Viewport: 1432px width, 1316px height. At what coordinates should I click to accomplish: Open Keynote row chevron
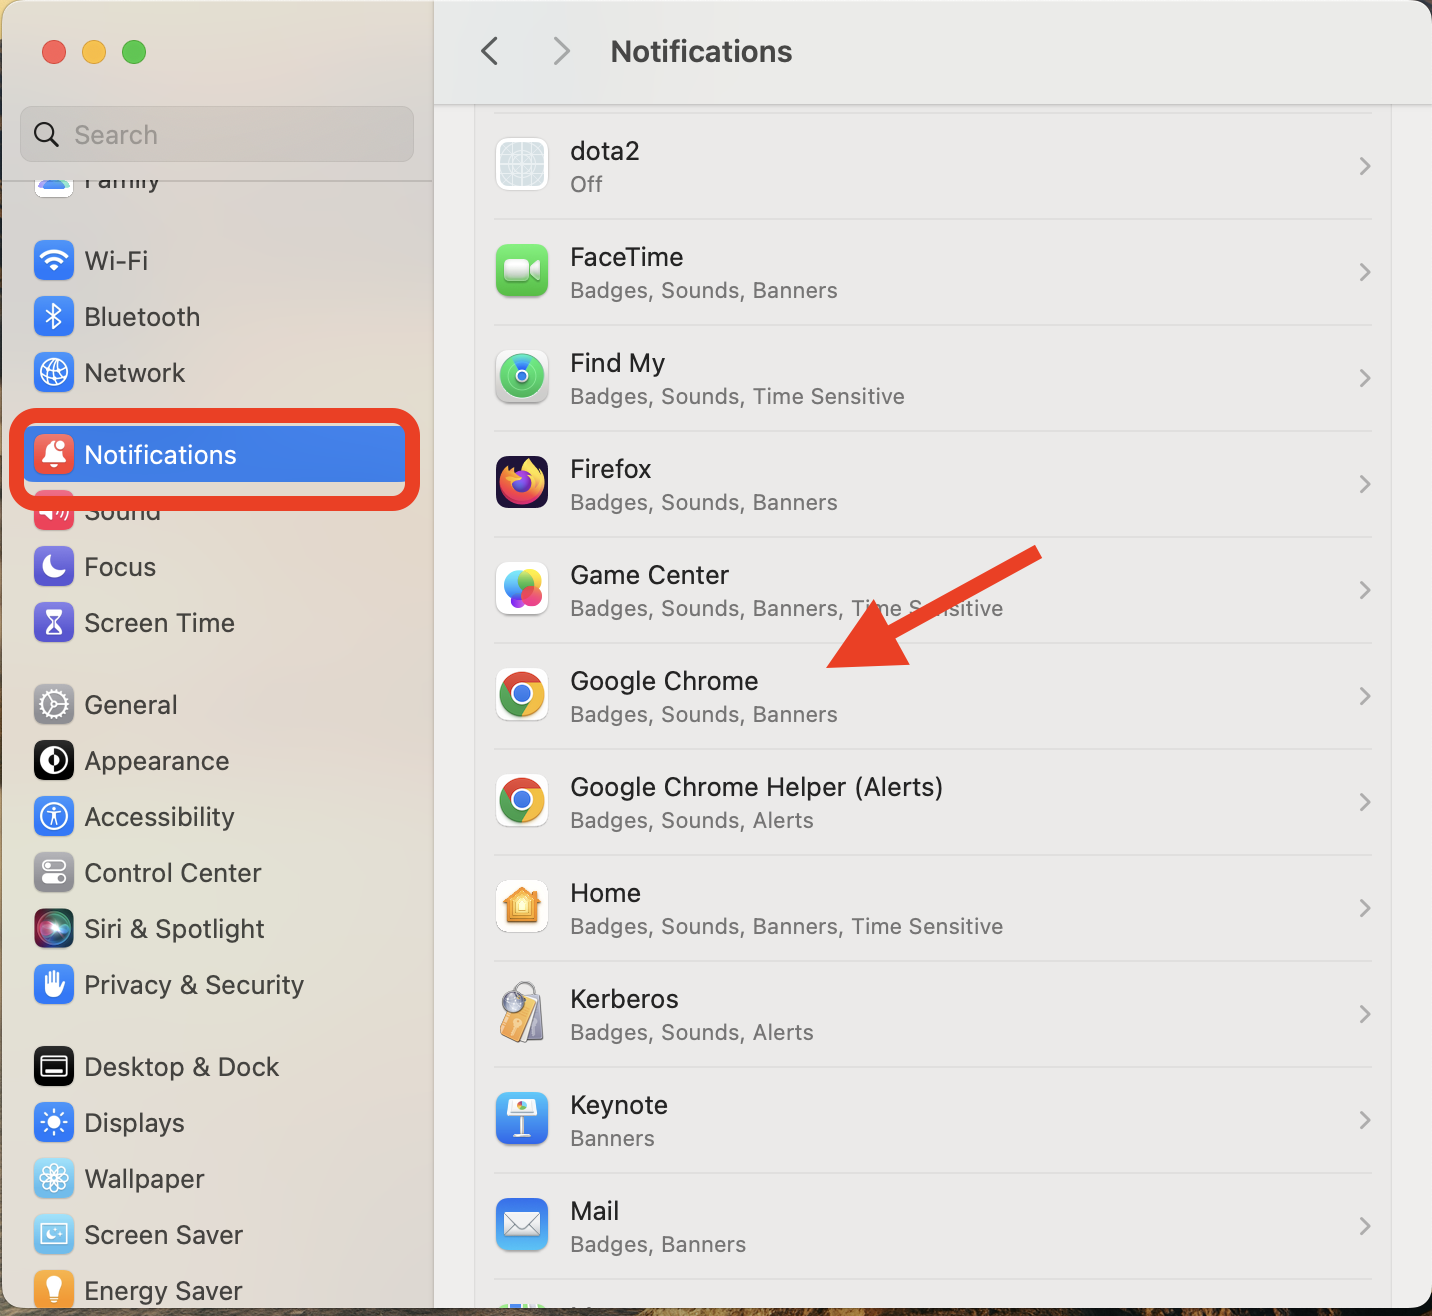pyautogui.click(x=1365, y=1120)
